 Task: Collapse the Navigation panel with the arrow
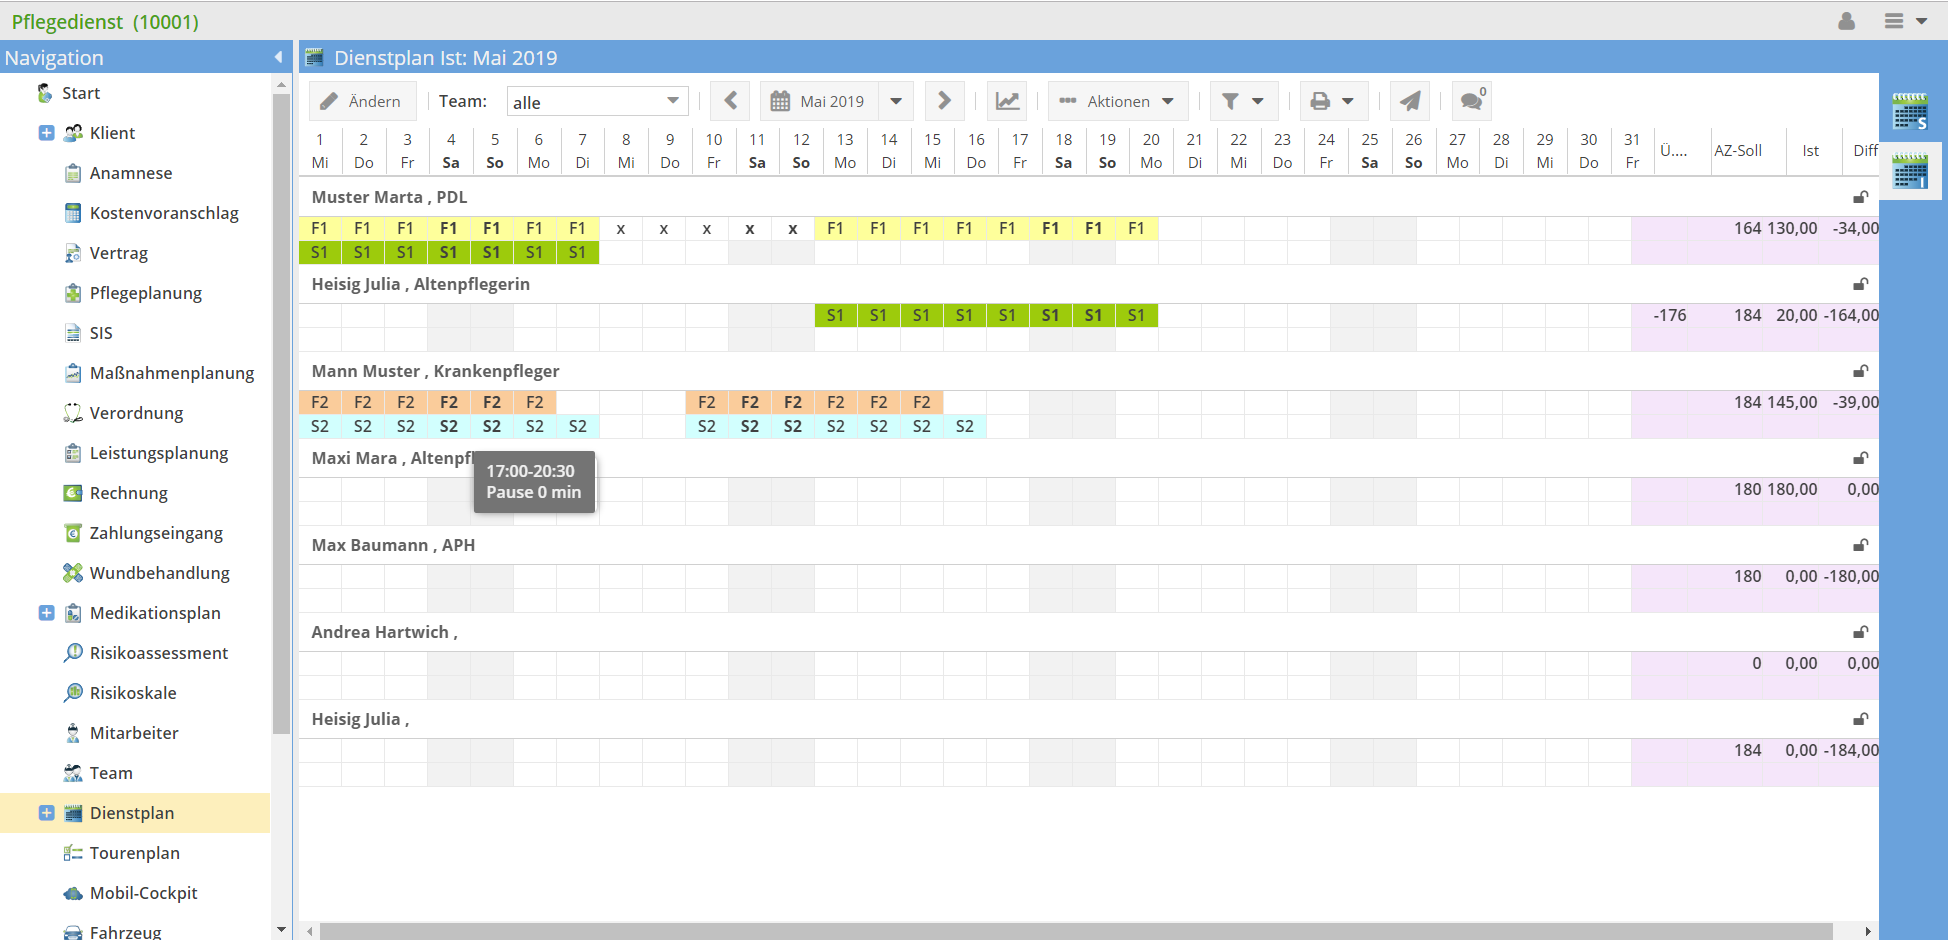279,57
